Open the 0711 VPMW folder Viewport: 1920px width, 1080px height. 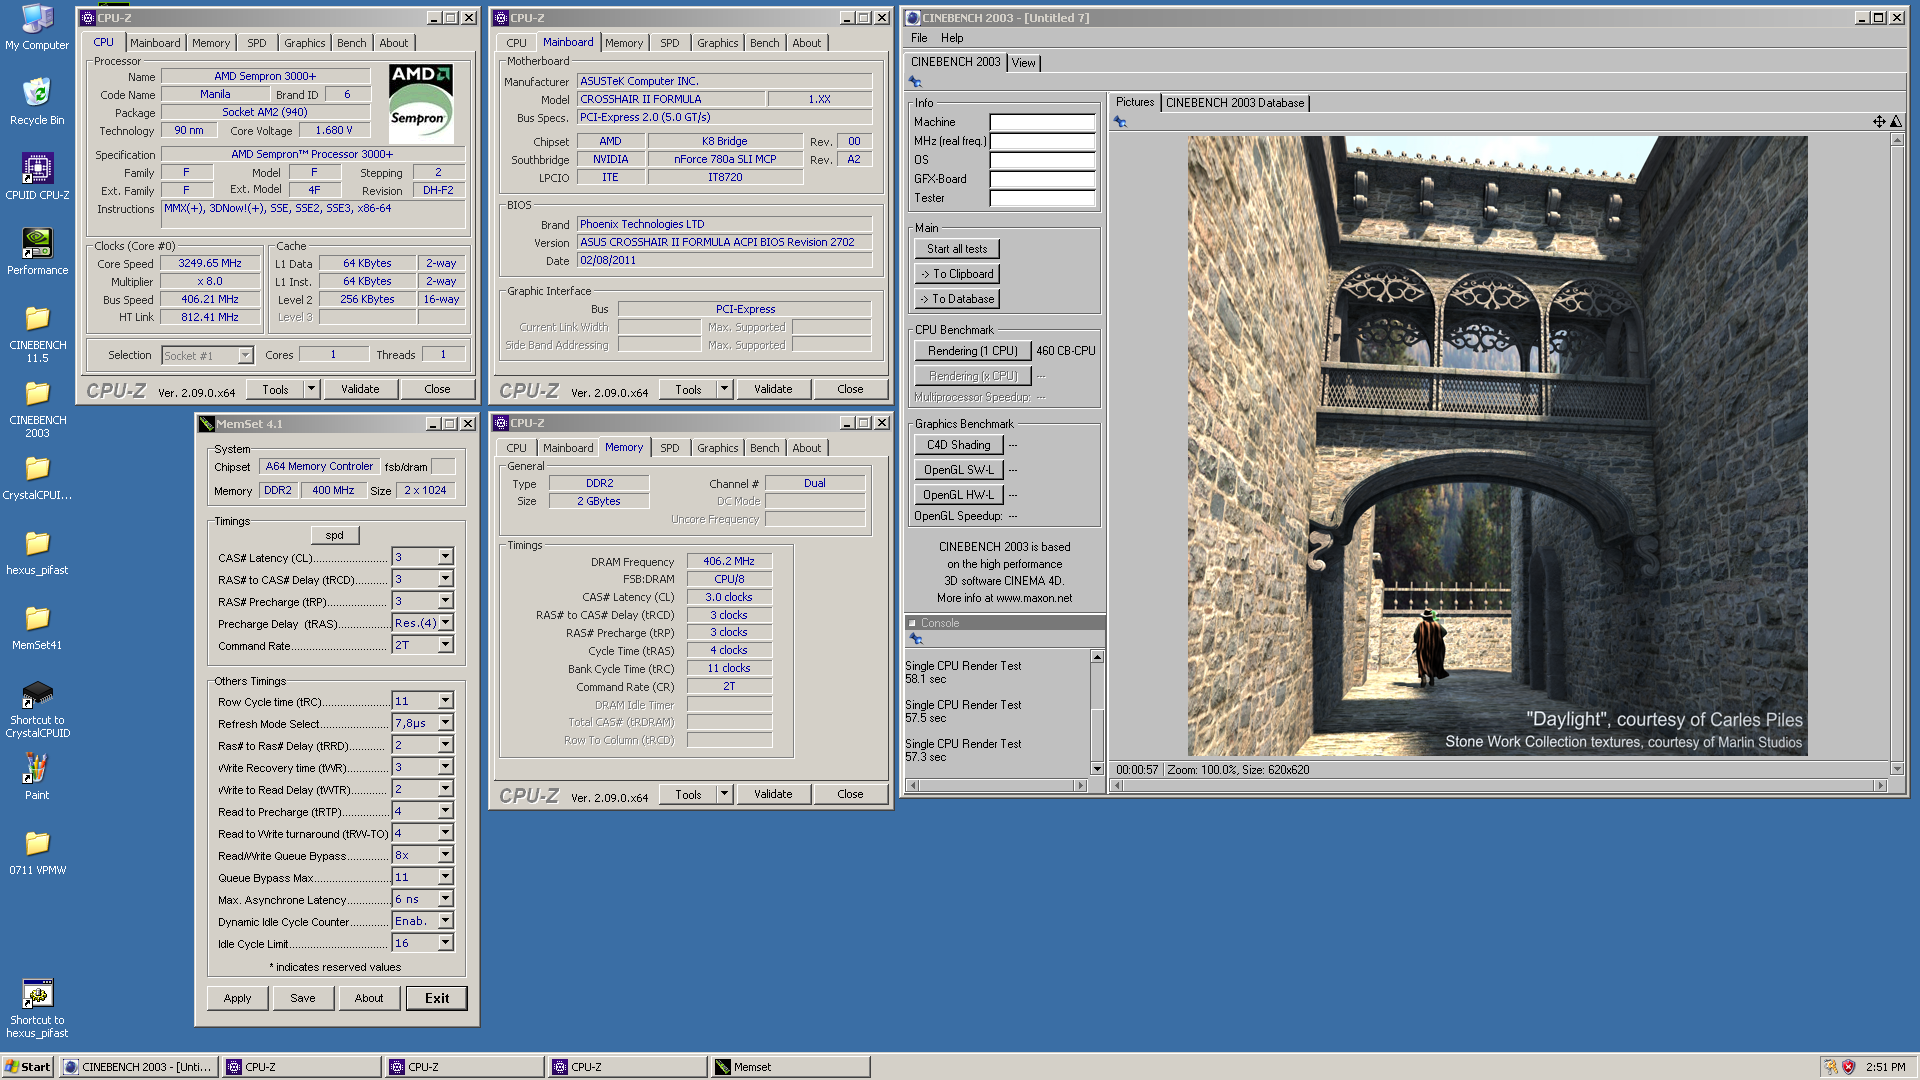37,851
